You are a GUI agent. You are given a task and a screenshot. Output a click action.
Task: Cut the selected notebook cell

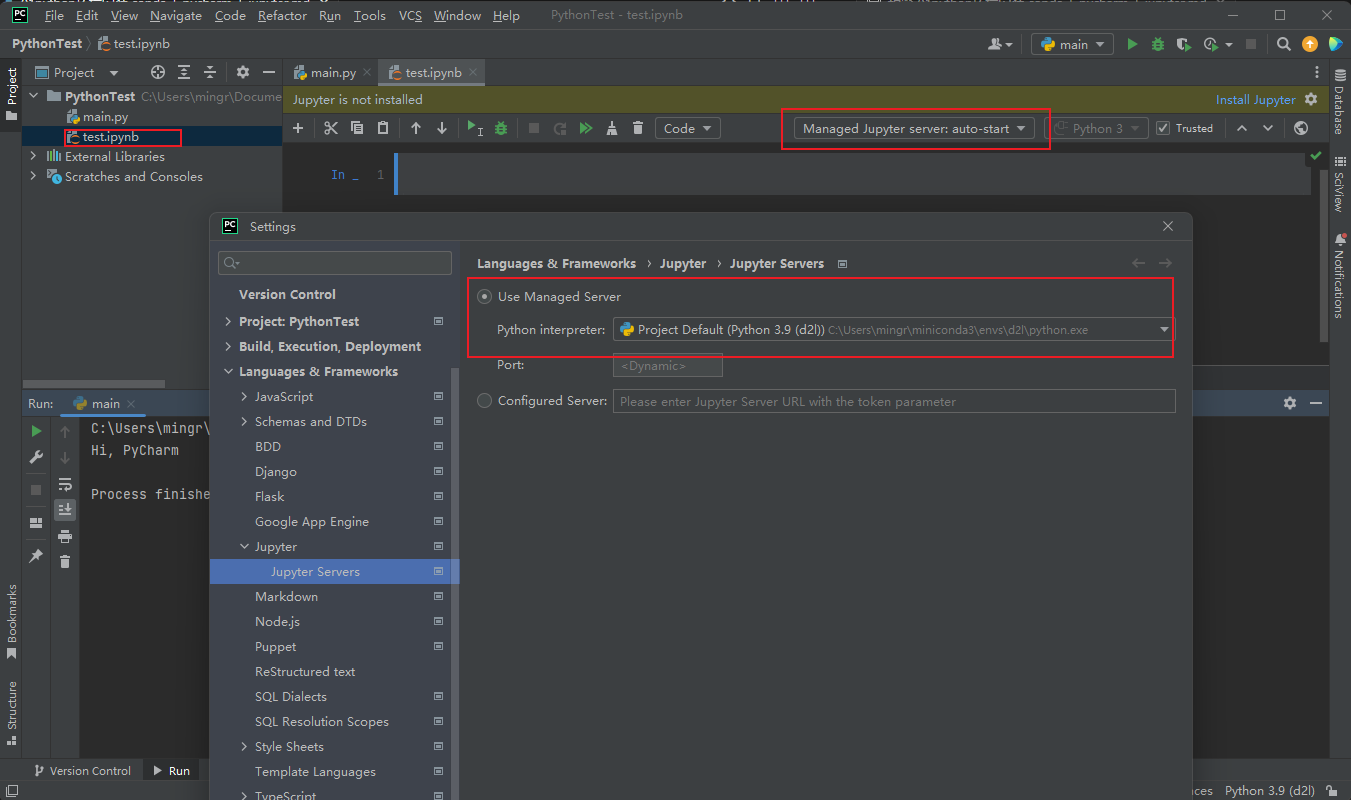331,128
